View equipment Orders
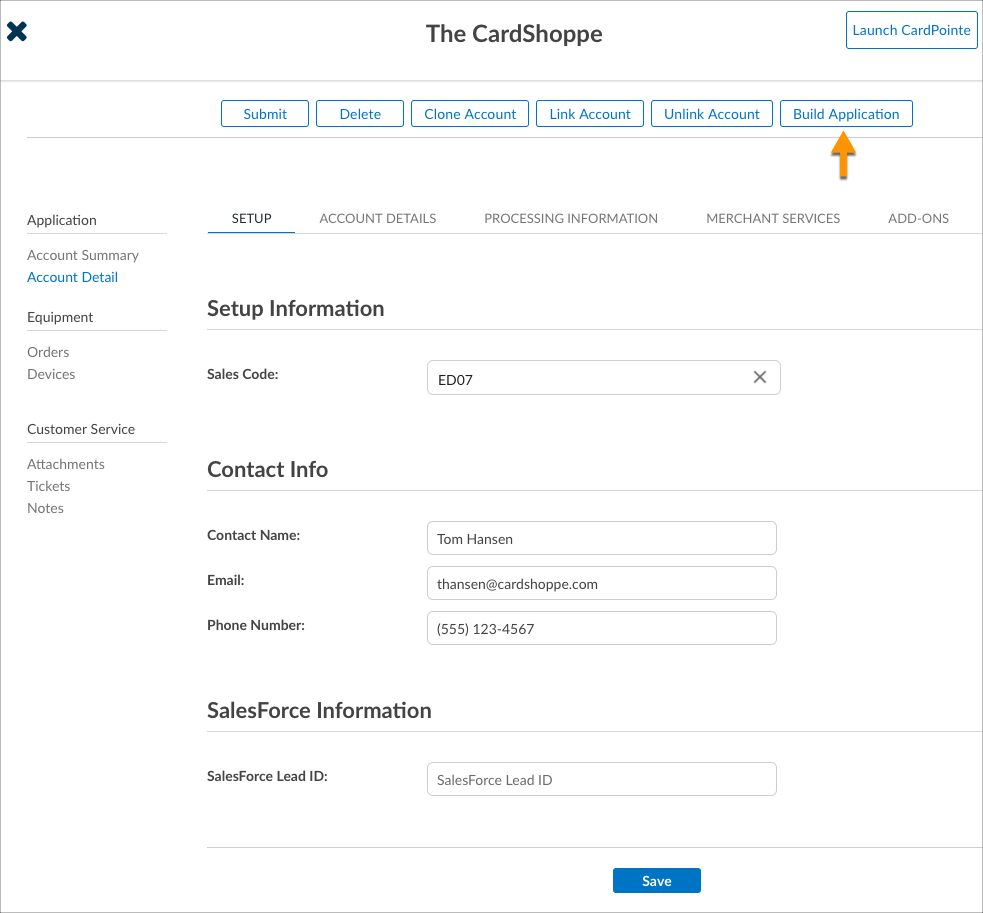This screenshot has height=913, width=983. pyautogui.click(x=48, y=352)
